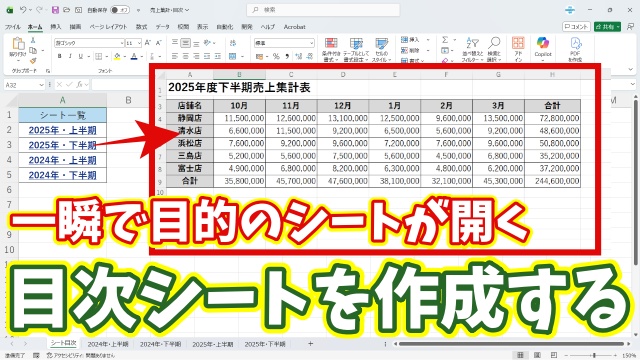Switch to Normal view in status bar
This screenshot has height=360, width=640.
(x=520, y=355)
